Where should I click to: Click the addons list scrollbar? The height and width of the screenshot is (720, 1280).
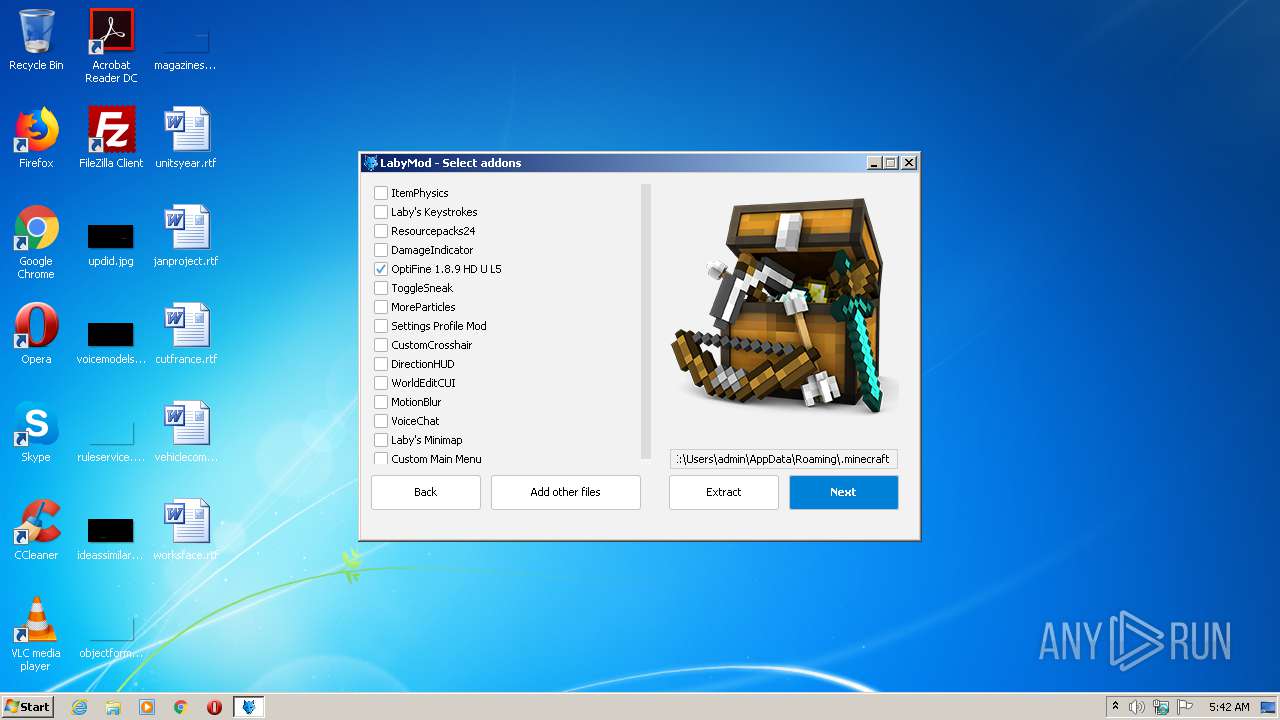[646, 320]
